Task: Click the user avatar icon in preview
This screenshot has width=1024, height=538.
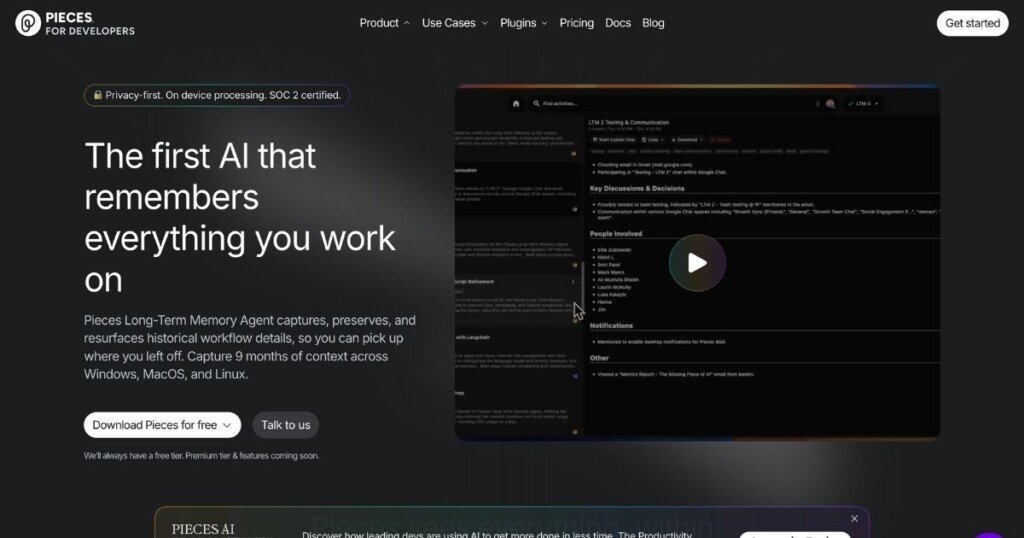Action: coord(829,103)
